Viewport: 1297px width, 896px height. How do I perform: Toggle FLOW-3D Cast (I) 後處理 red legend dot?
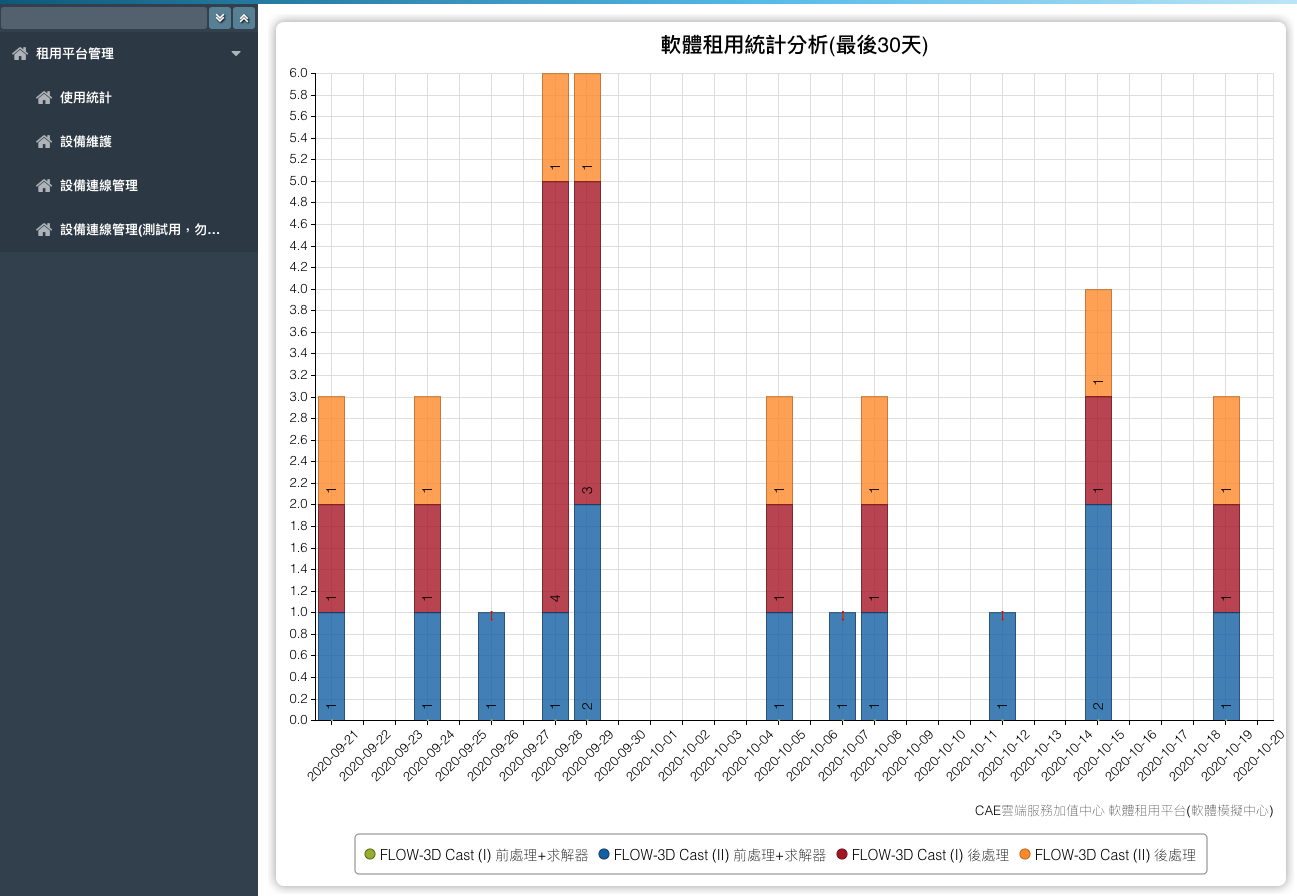(x=842, y=855)
